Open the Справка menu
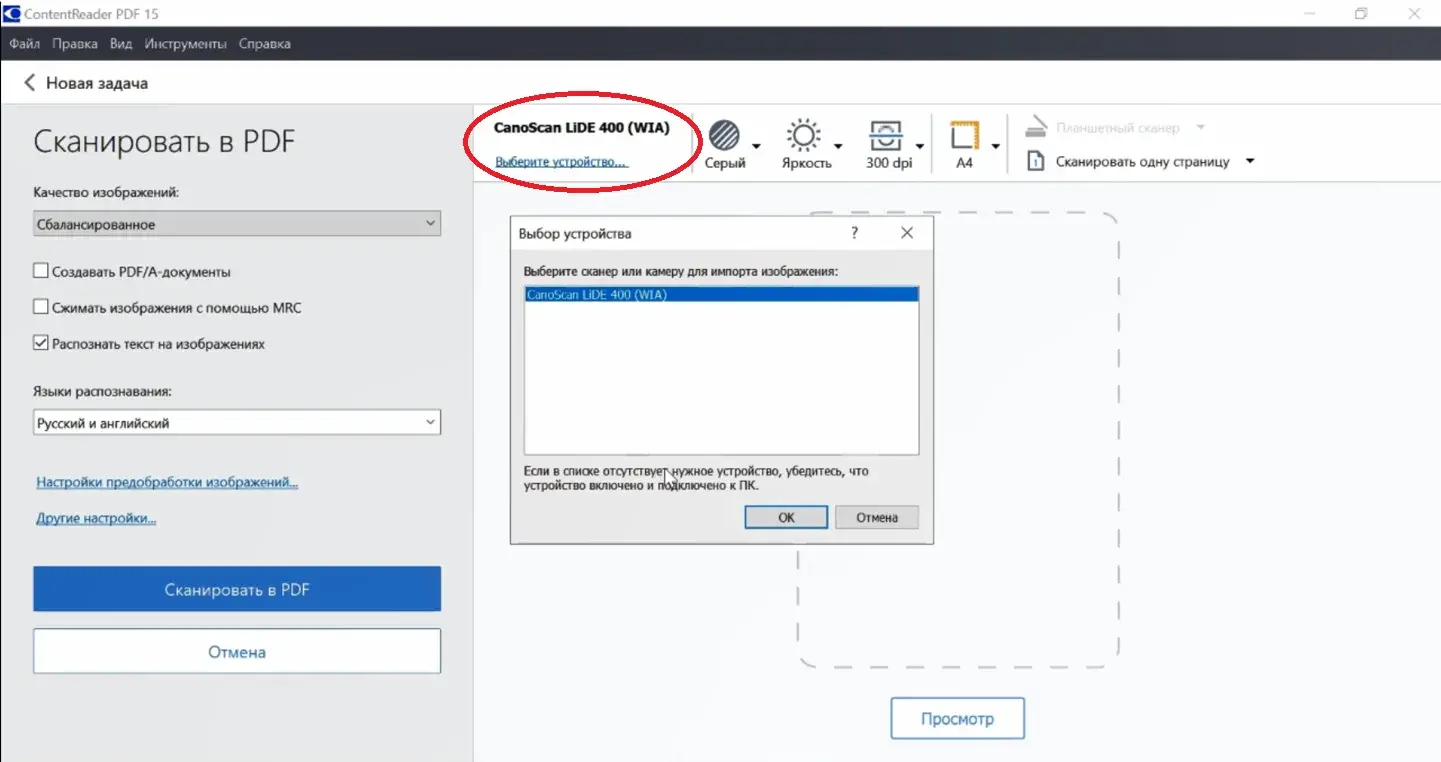This screenshot has width=1441, height=762. click(x=265, y=44)
